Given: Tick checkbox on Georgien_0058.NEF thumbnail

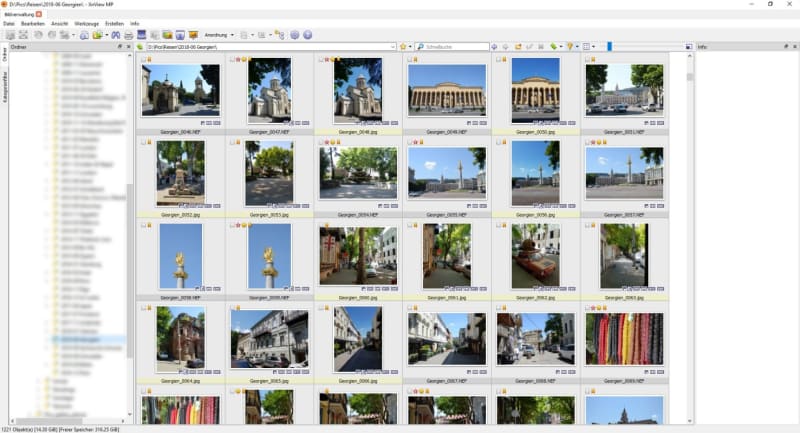Looking at the screenshot, I should pos(143,225).
